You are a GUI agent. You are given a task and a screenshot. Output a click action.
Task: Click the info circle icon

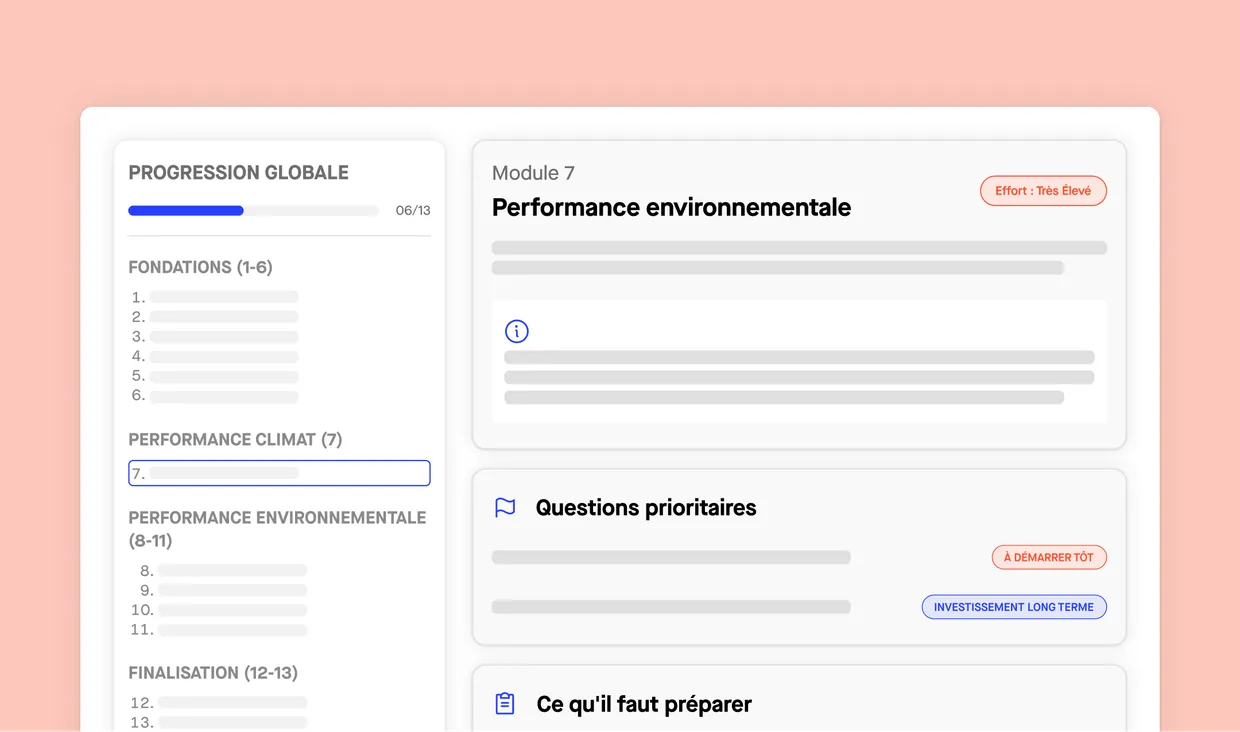517,331
